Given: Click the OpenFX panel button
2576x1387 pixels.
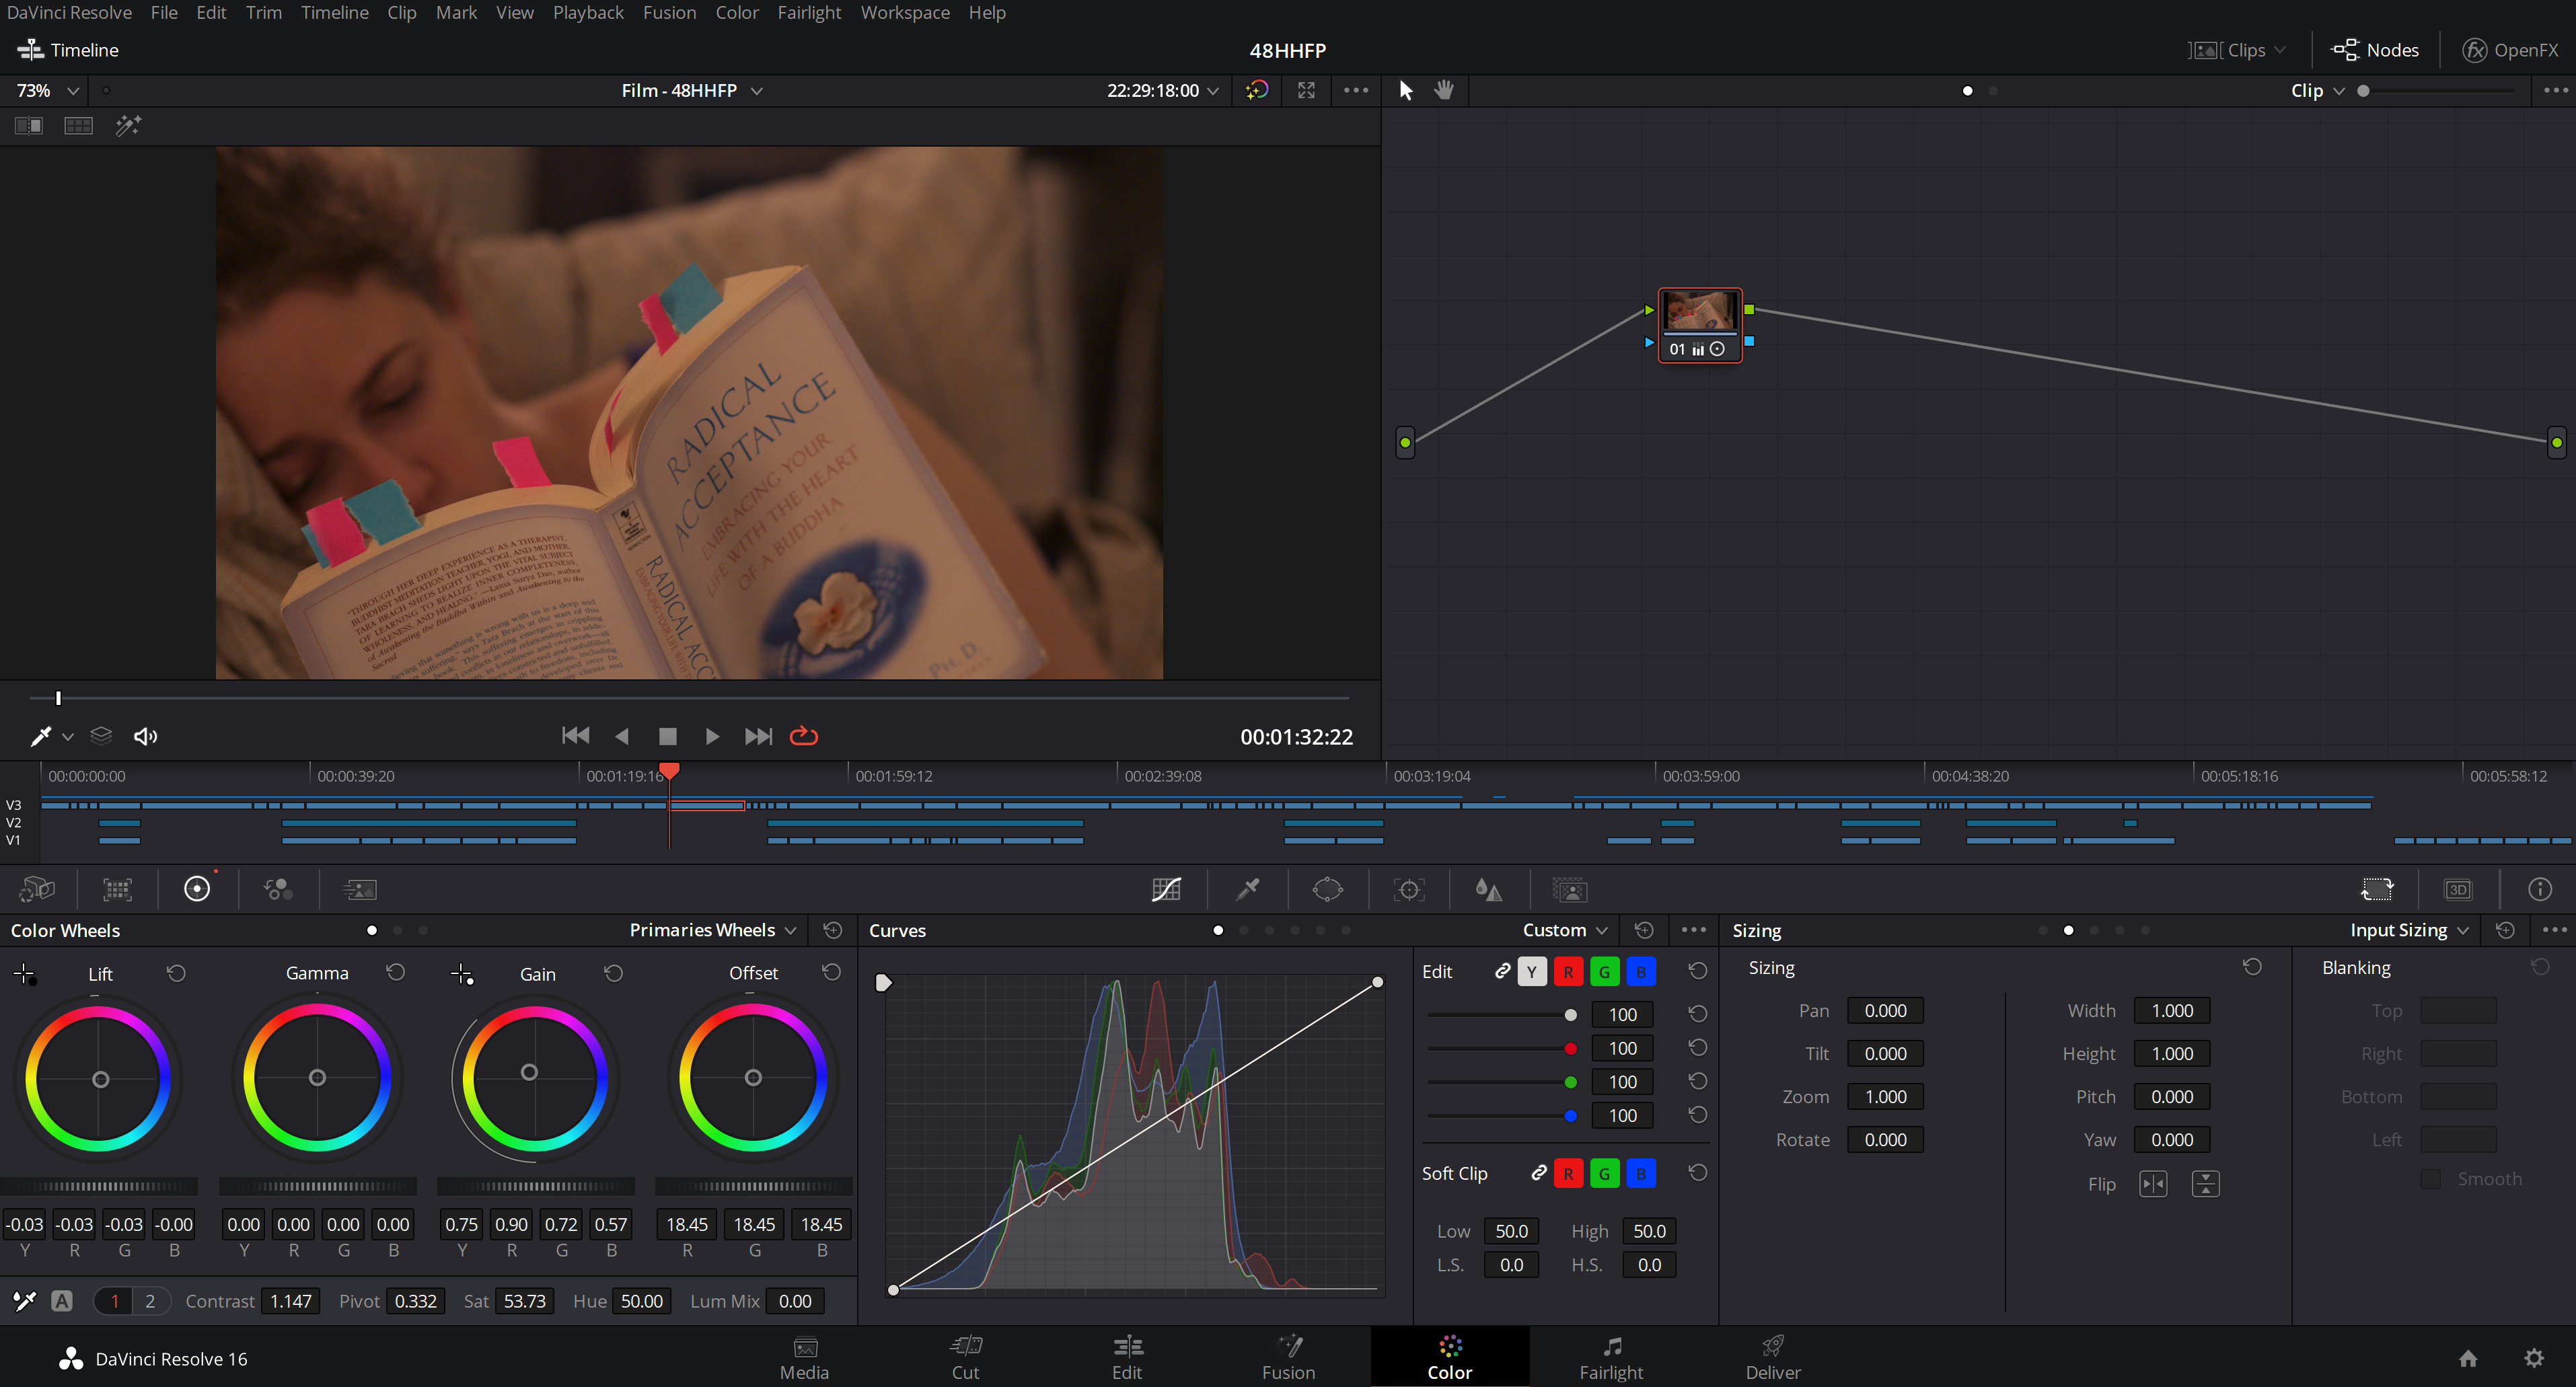Looking at the screenshot, I should (2510, 50).
